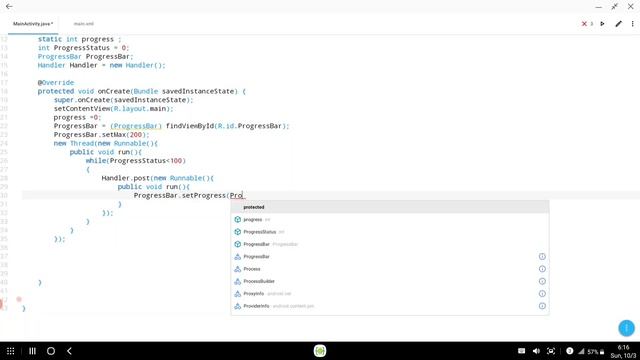Select 'protected' suggestion at the list top
640x360 pixels.
390,207
